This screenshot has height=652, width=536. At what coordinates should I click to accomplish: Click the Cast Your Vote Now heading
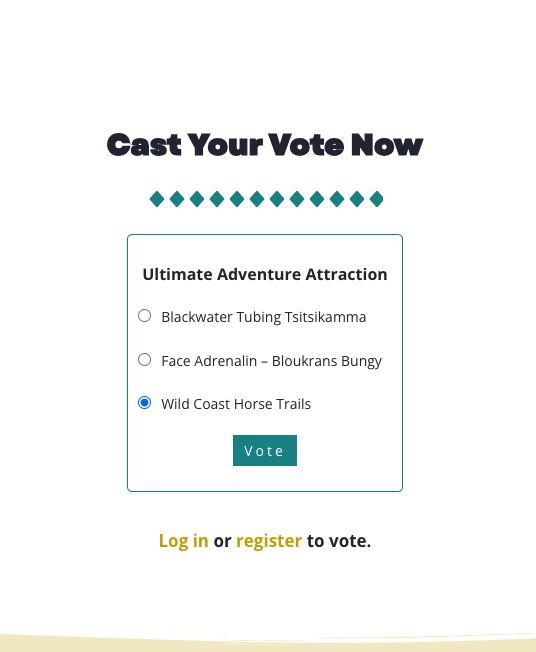265,145
